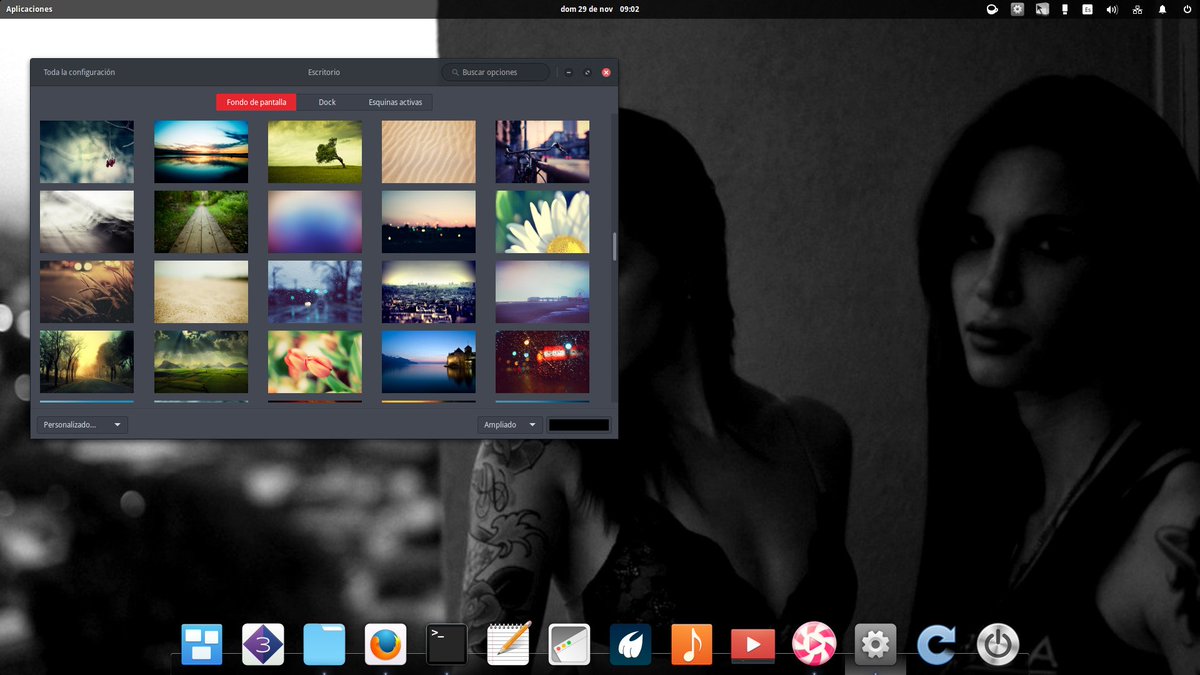Select the white daisy flower wallpaper
The image size is (1200, 675).
pos(543,222)
